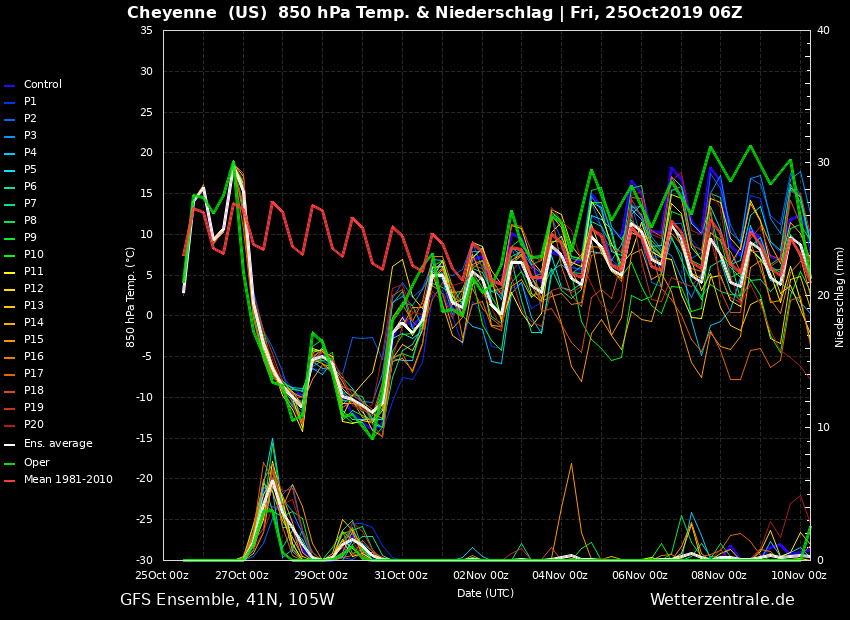
Task: Click the P15 legend label
Action: coord(34,339)
